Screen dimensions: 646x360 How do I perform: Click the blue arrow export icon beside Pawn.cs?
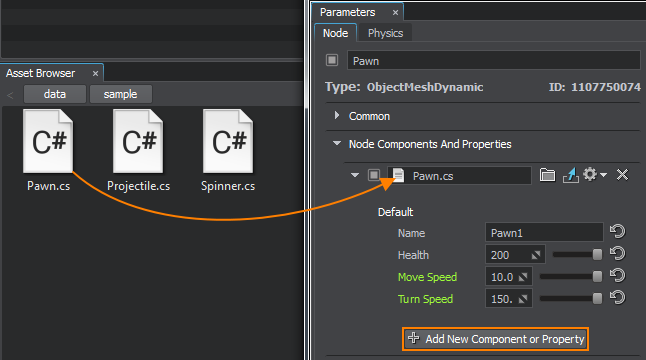coord(571,175)
